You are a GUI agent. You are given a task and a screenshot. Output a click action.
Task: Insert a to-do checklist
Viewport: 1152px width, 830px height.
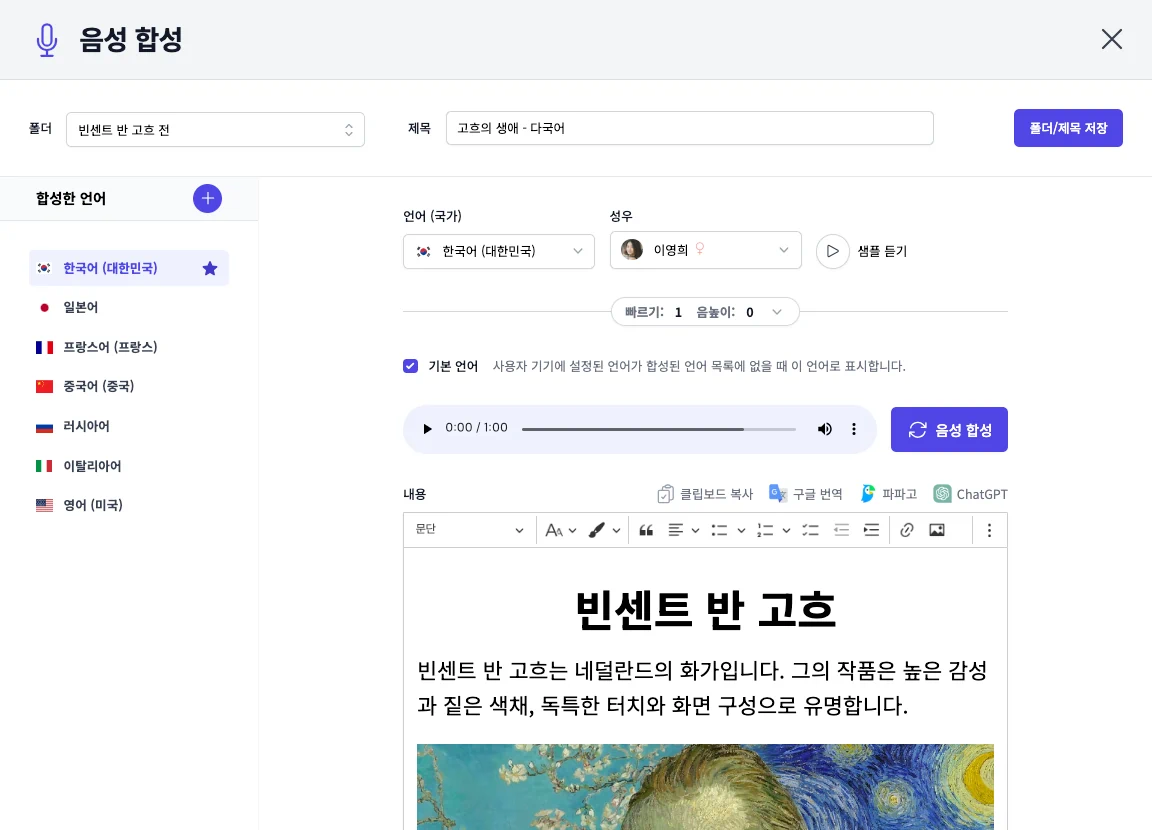810,530
